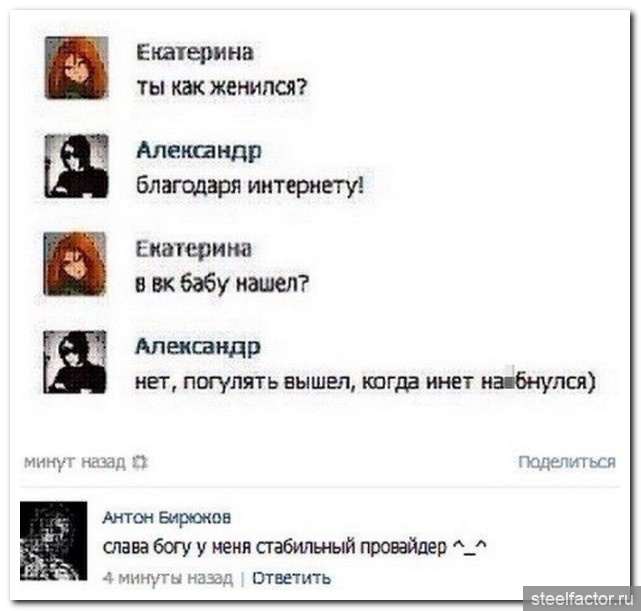
Task: Open the Александр name link above 'благодаря интернету!'
Action: point(199,151)
